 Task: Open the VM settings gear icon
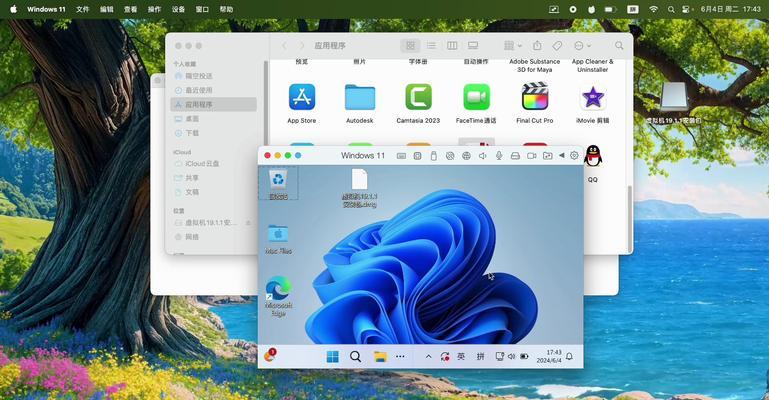[574, 155]
